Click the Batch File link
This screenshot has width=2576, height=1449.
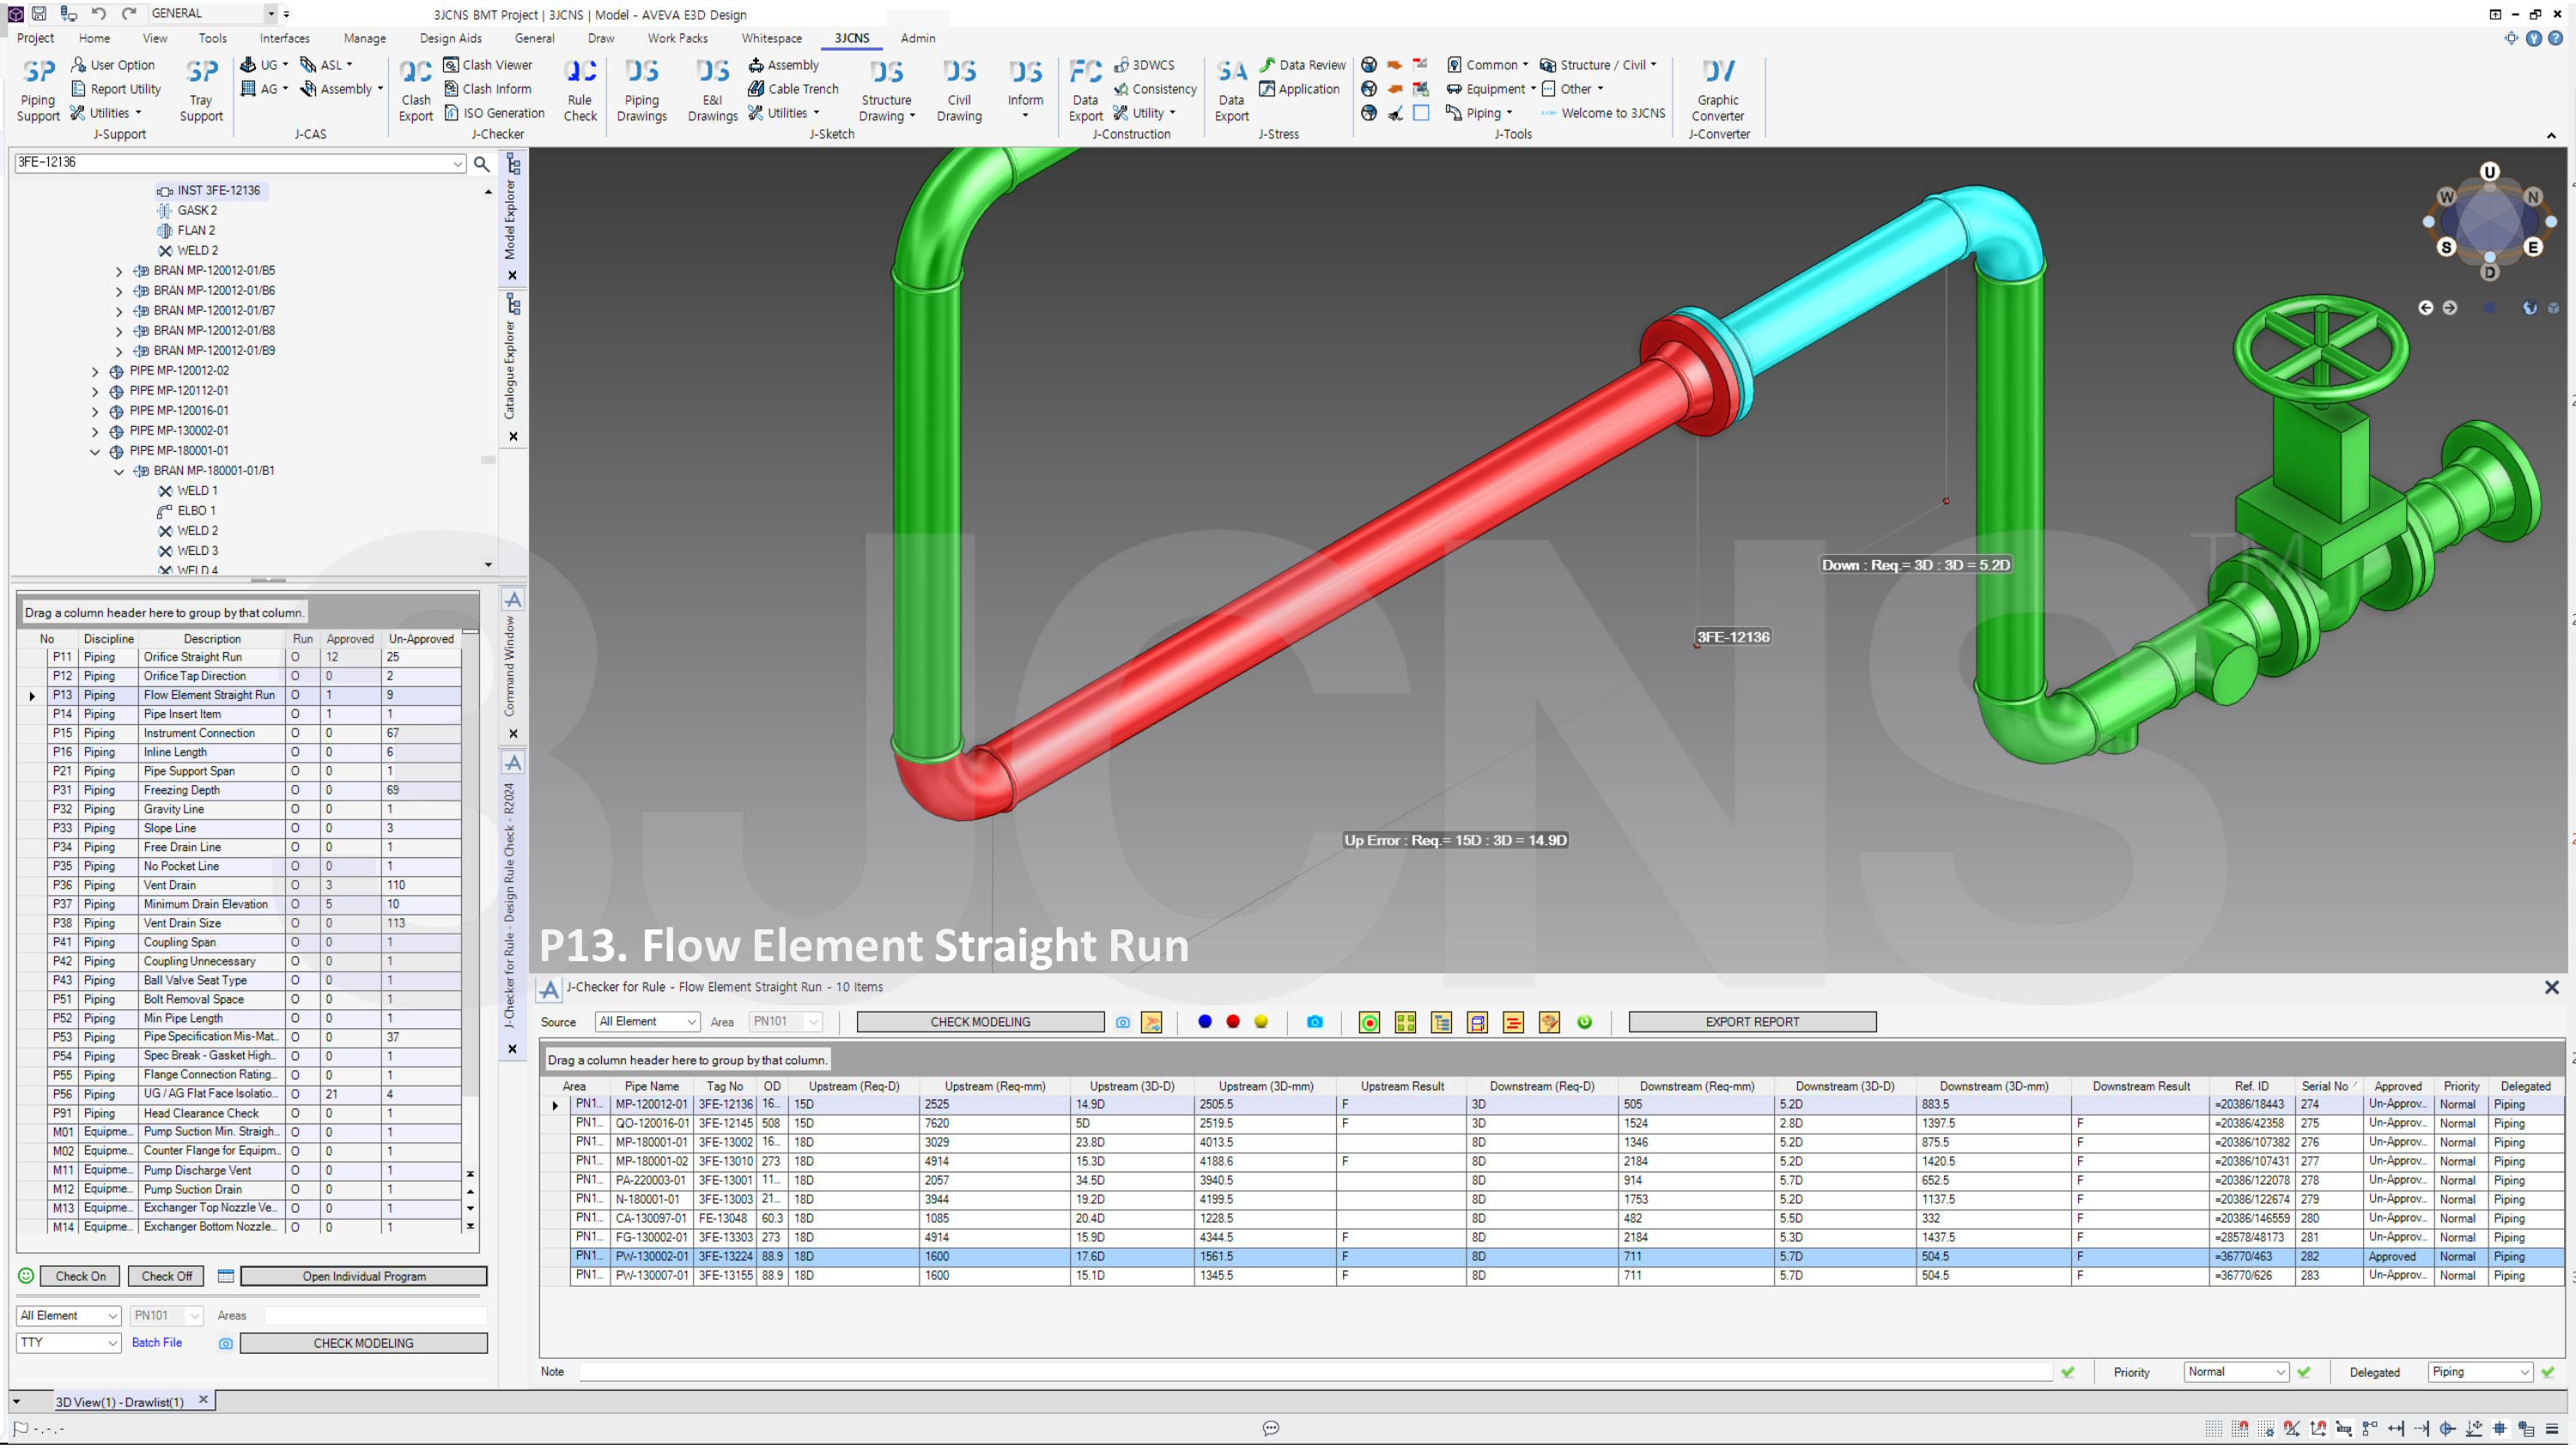point(157,1343)
